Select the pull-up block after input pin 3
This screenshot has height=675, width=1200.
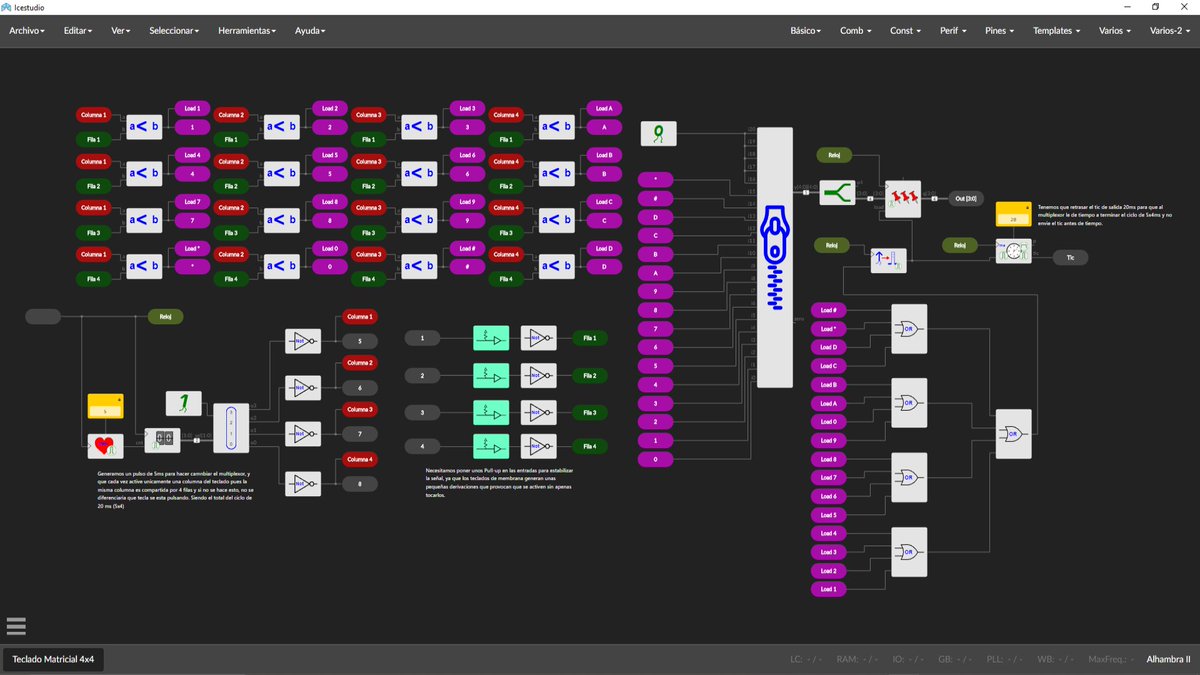pos(491,412)
